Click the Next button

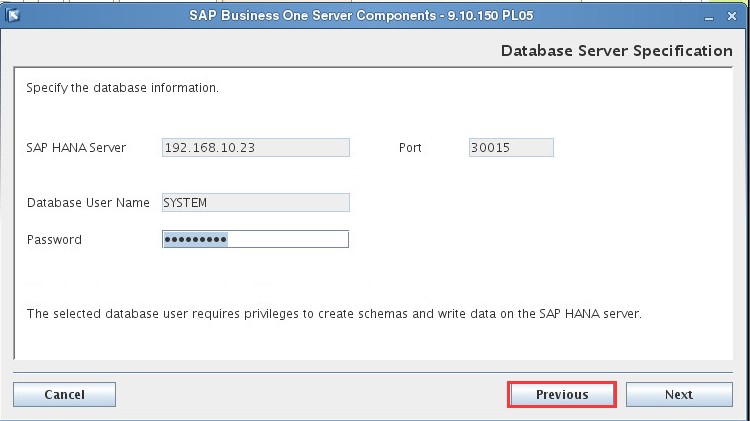(679, 395)
